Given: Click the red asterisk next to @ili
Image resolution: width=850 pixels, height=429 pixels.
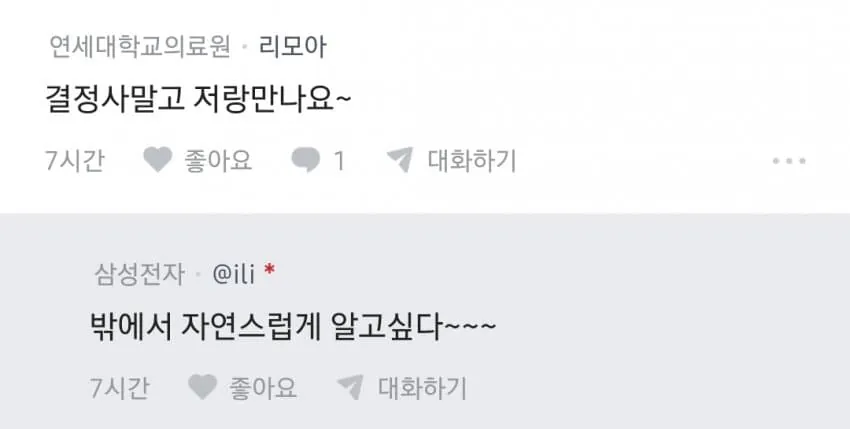Looking at the screenshot, I should click(269, 269).
